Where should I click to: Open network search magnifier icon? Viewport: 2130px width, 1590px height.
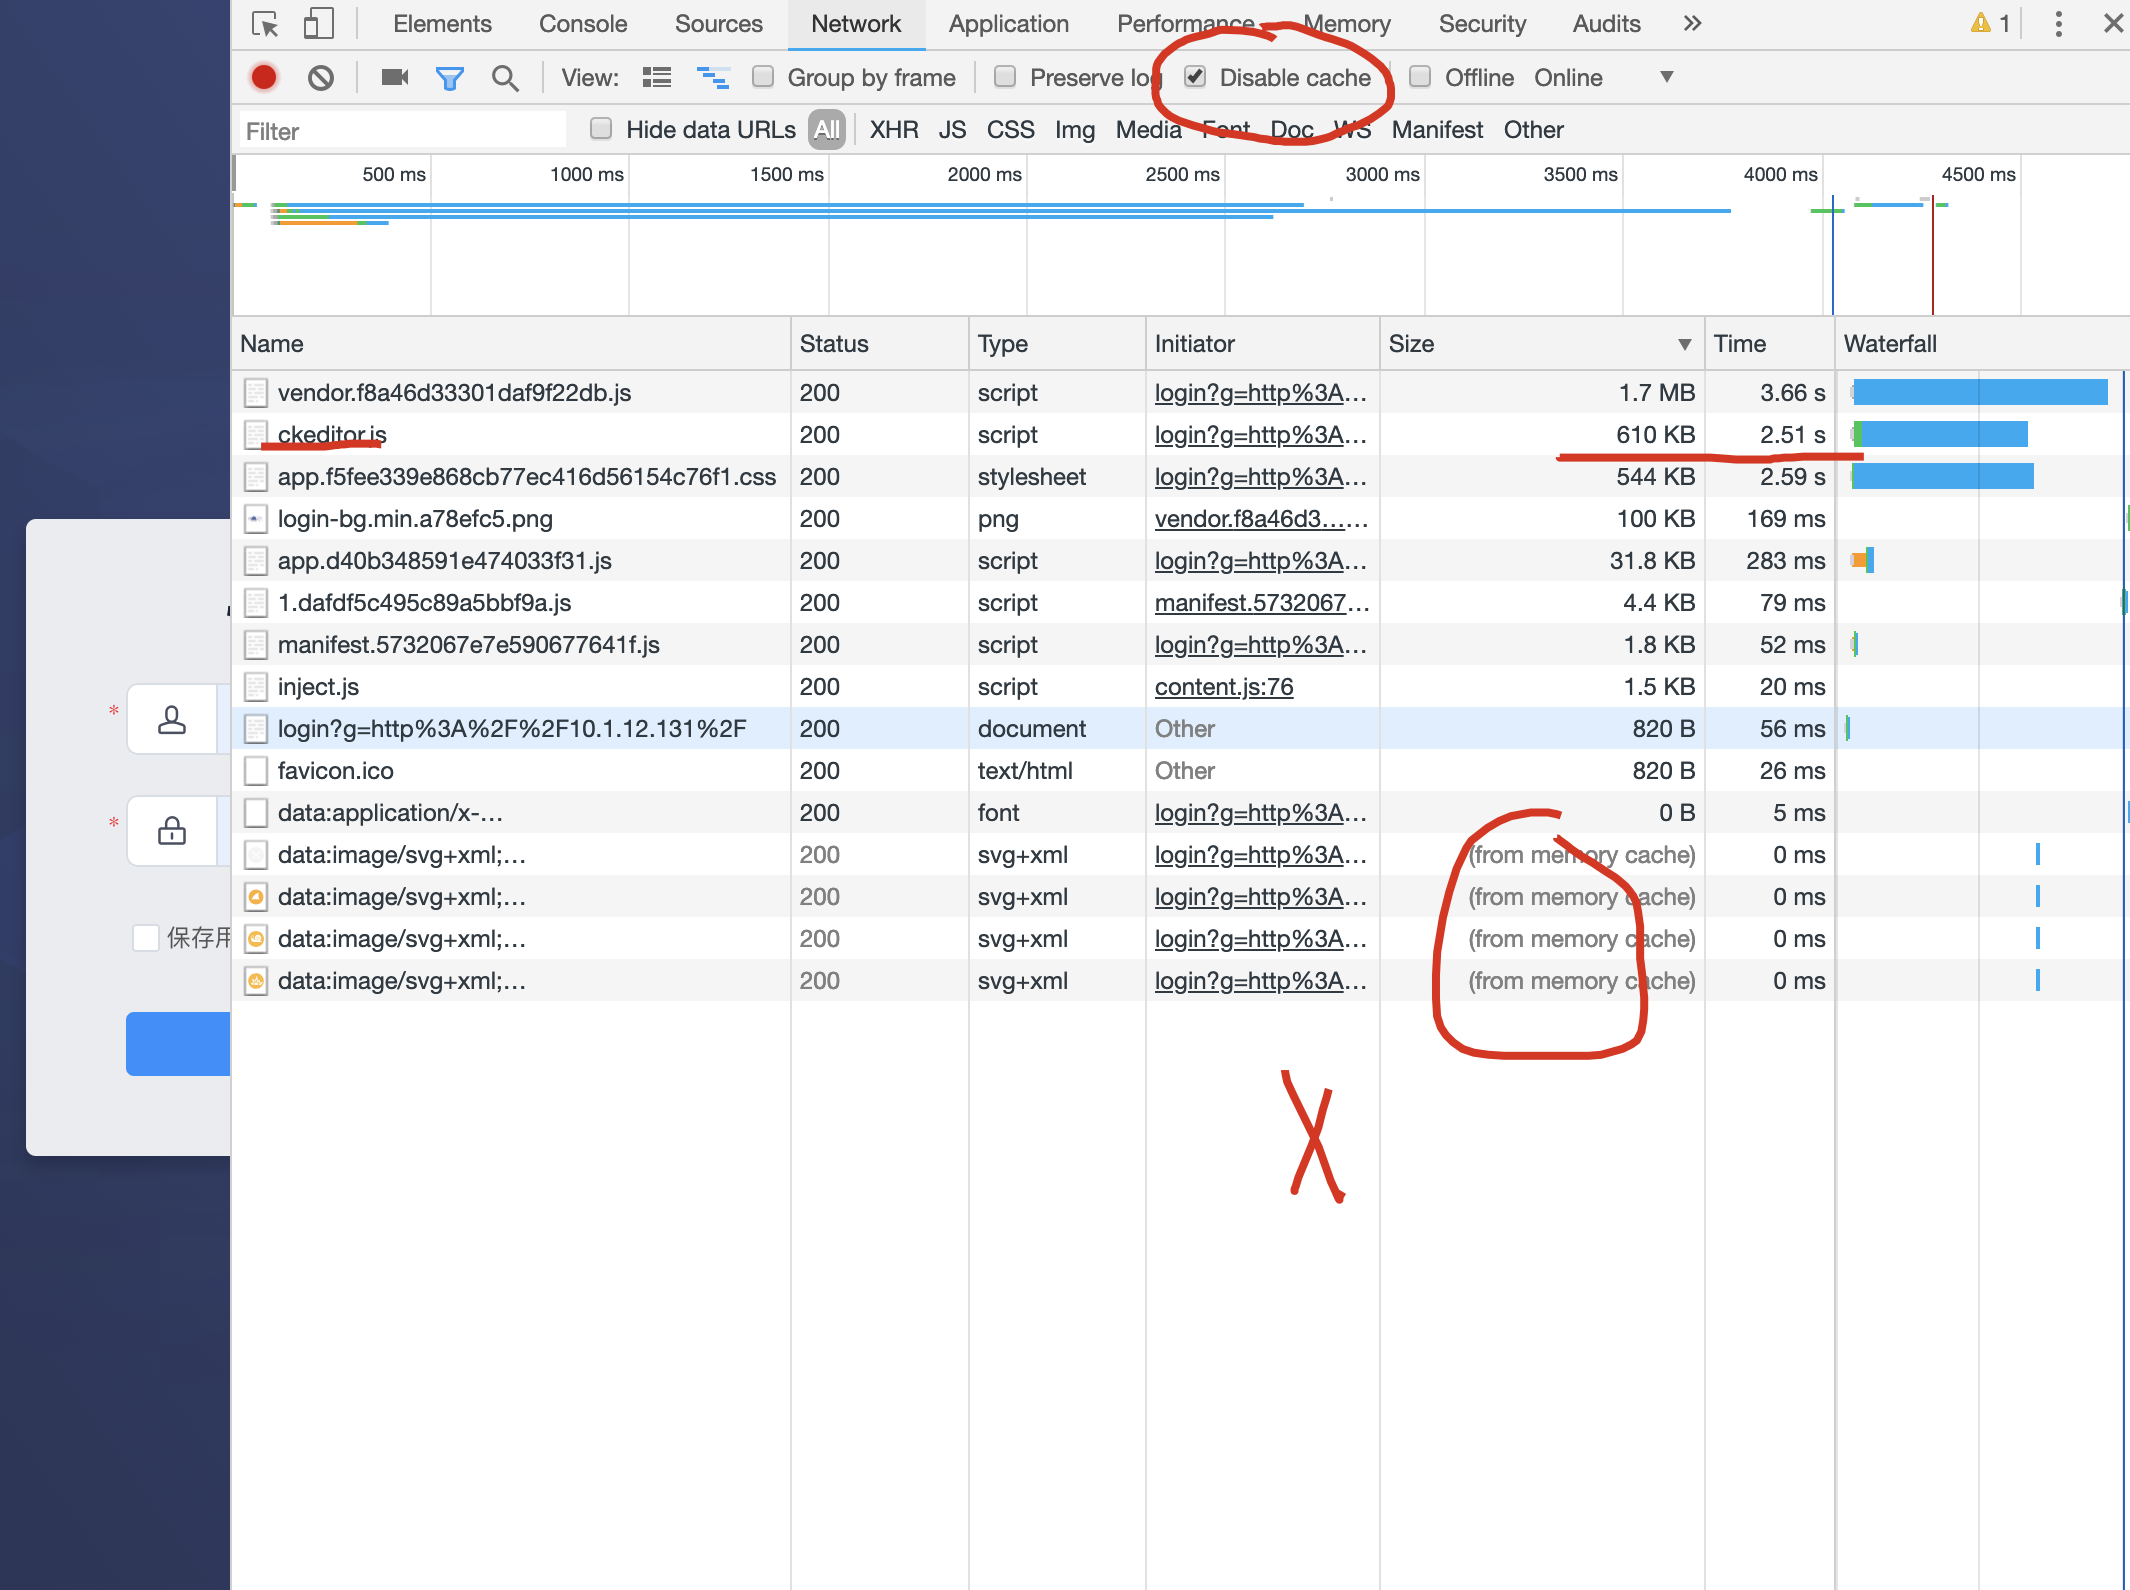point(505,78)
